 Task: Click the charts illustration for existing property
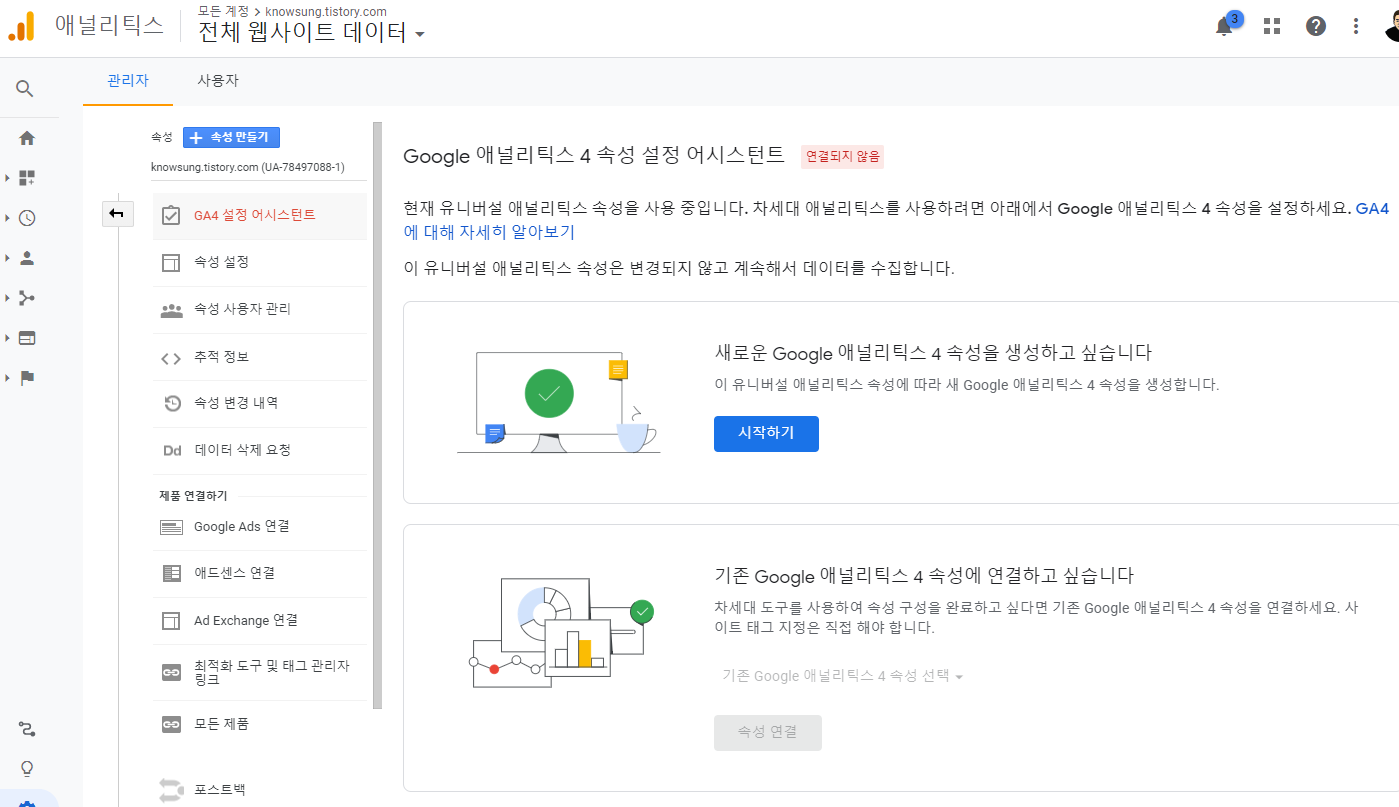point(562,632)
